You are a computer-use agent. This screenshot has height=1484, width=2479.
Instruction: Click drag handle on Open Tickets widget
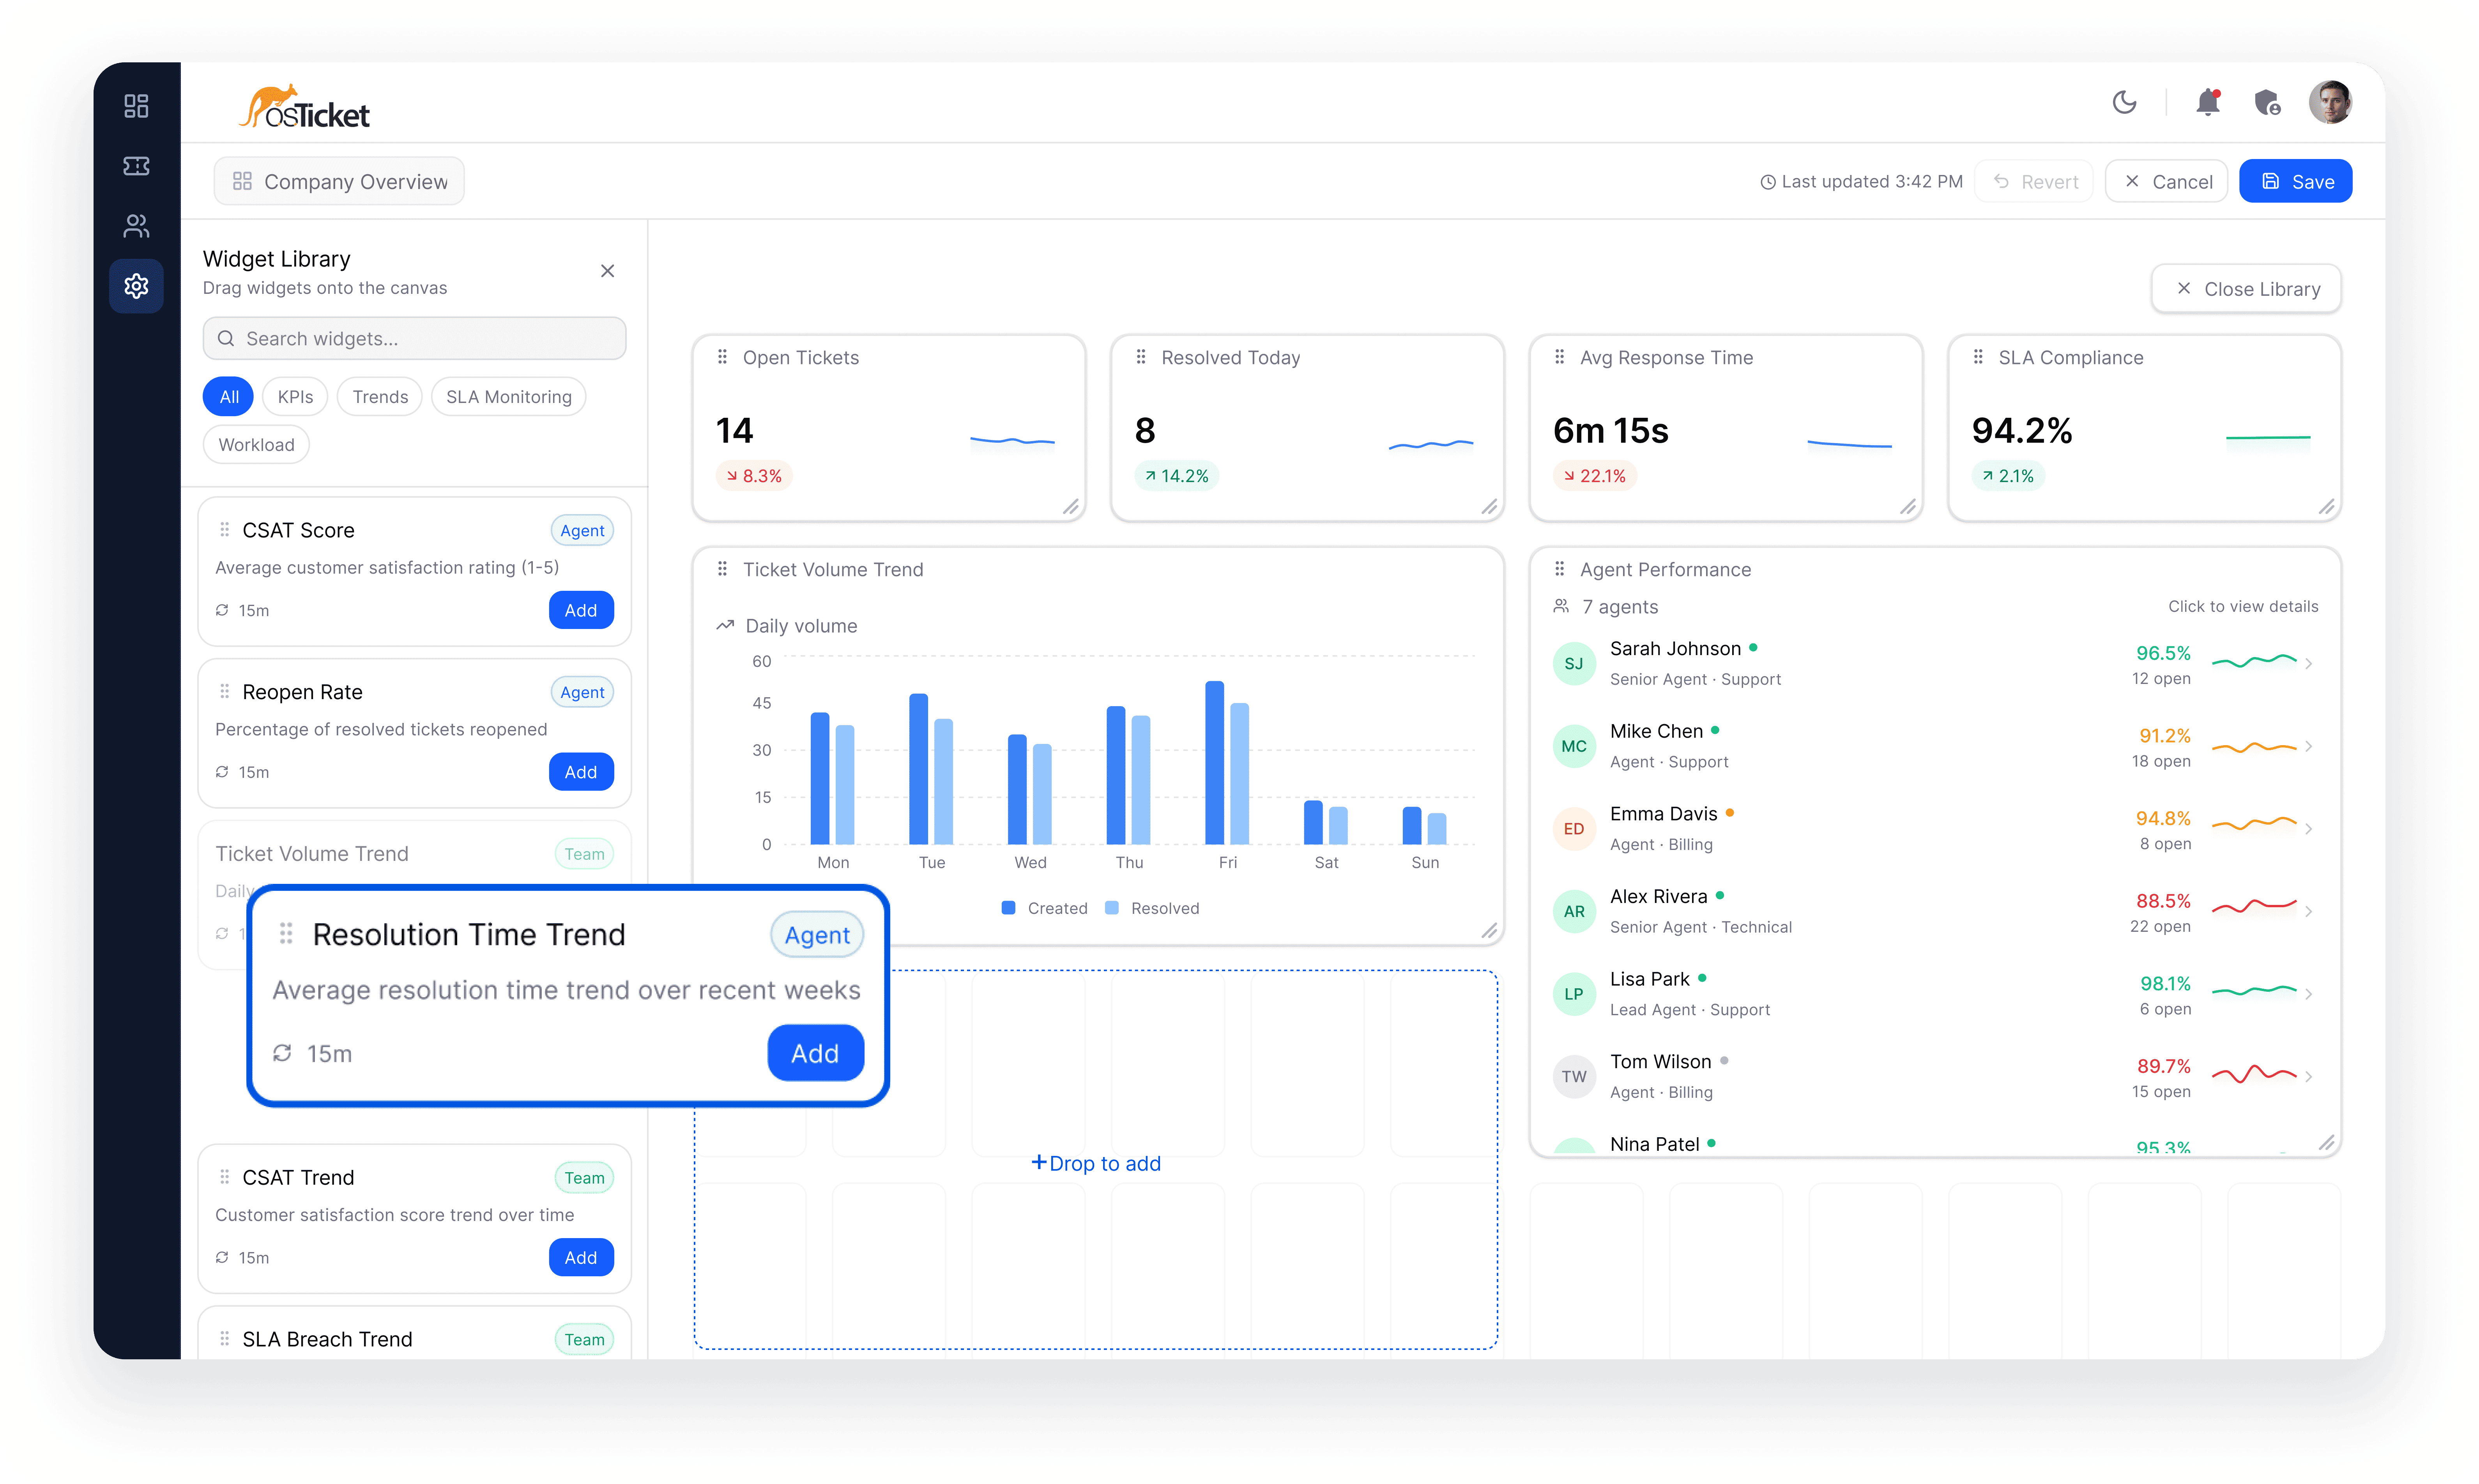(x=722, y=357)
